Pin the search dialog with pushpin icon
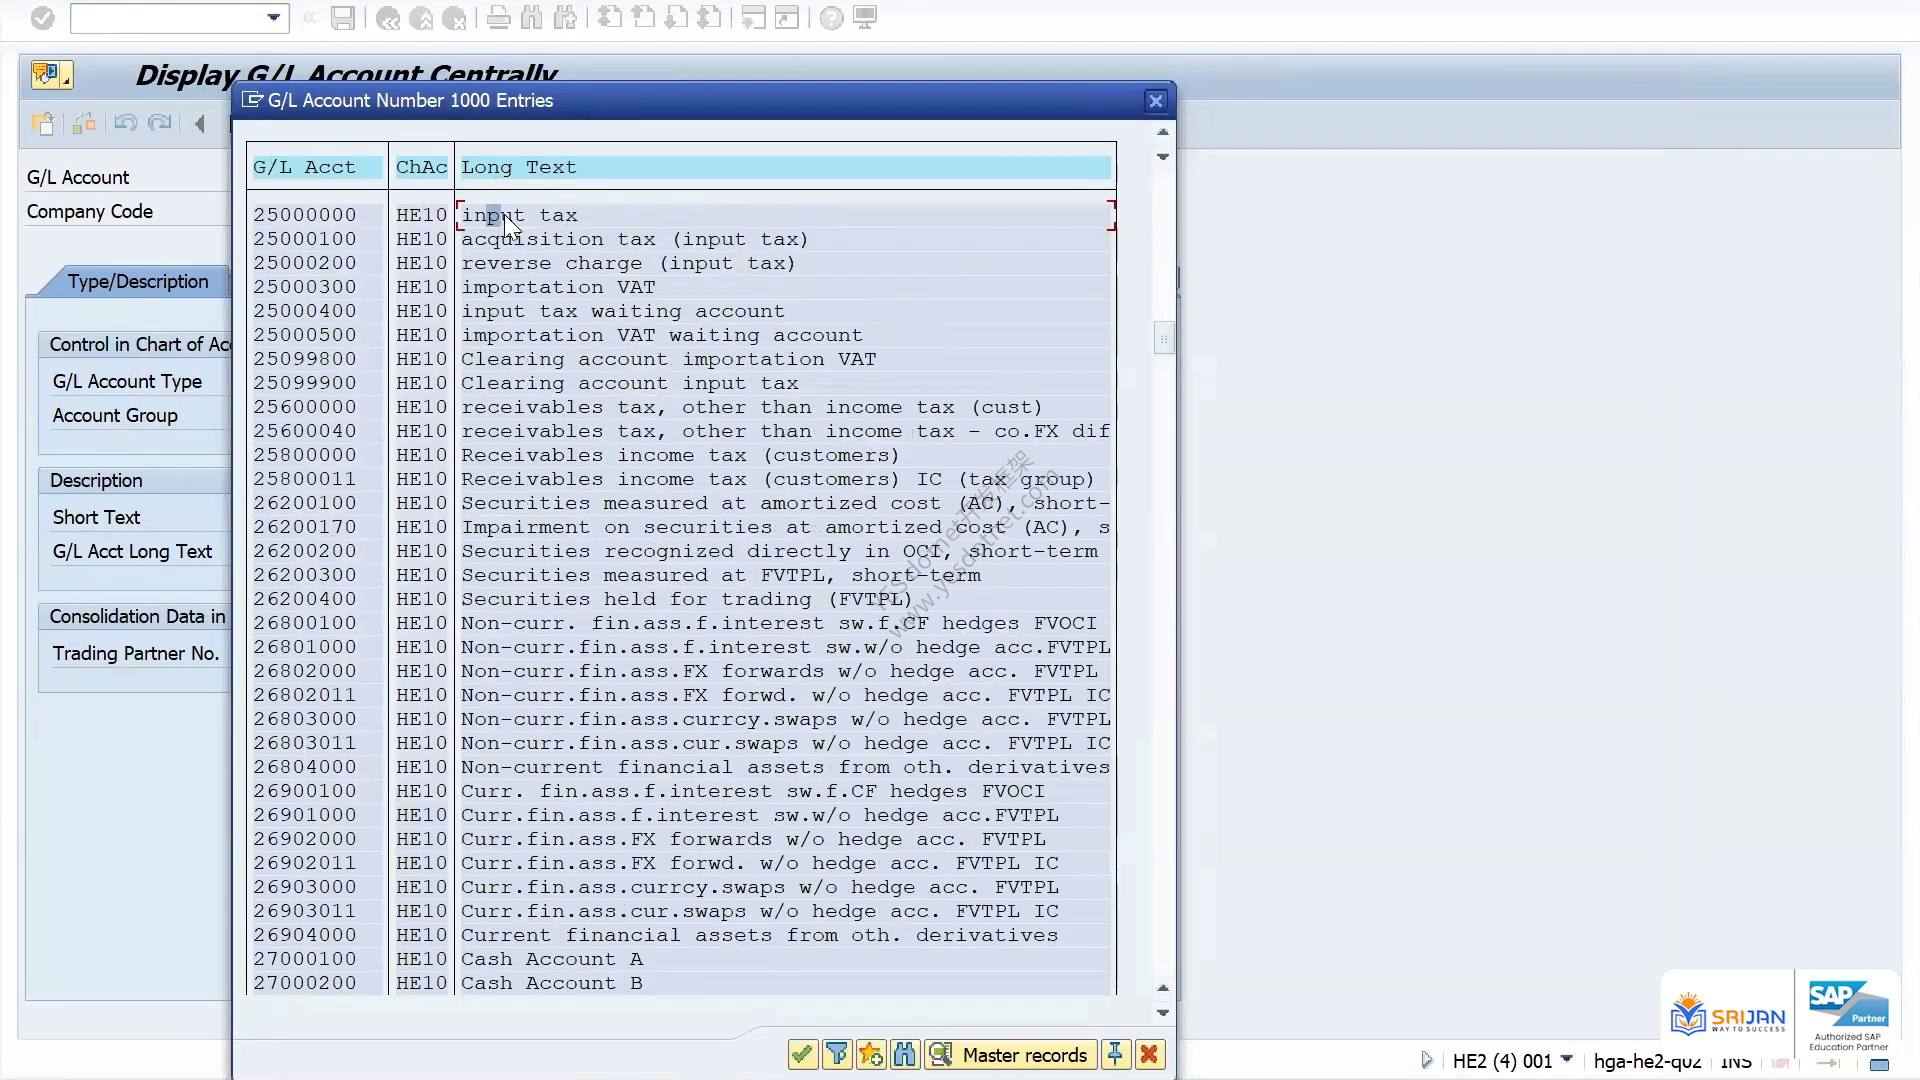The image size is (1920, 1080). pyautogui.click(x=1115, y=1054)
